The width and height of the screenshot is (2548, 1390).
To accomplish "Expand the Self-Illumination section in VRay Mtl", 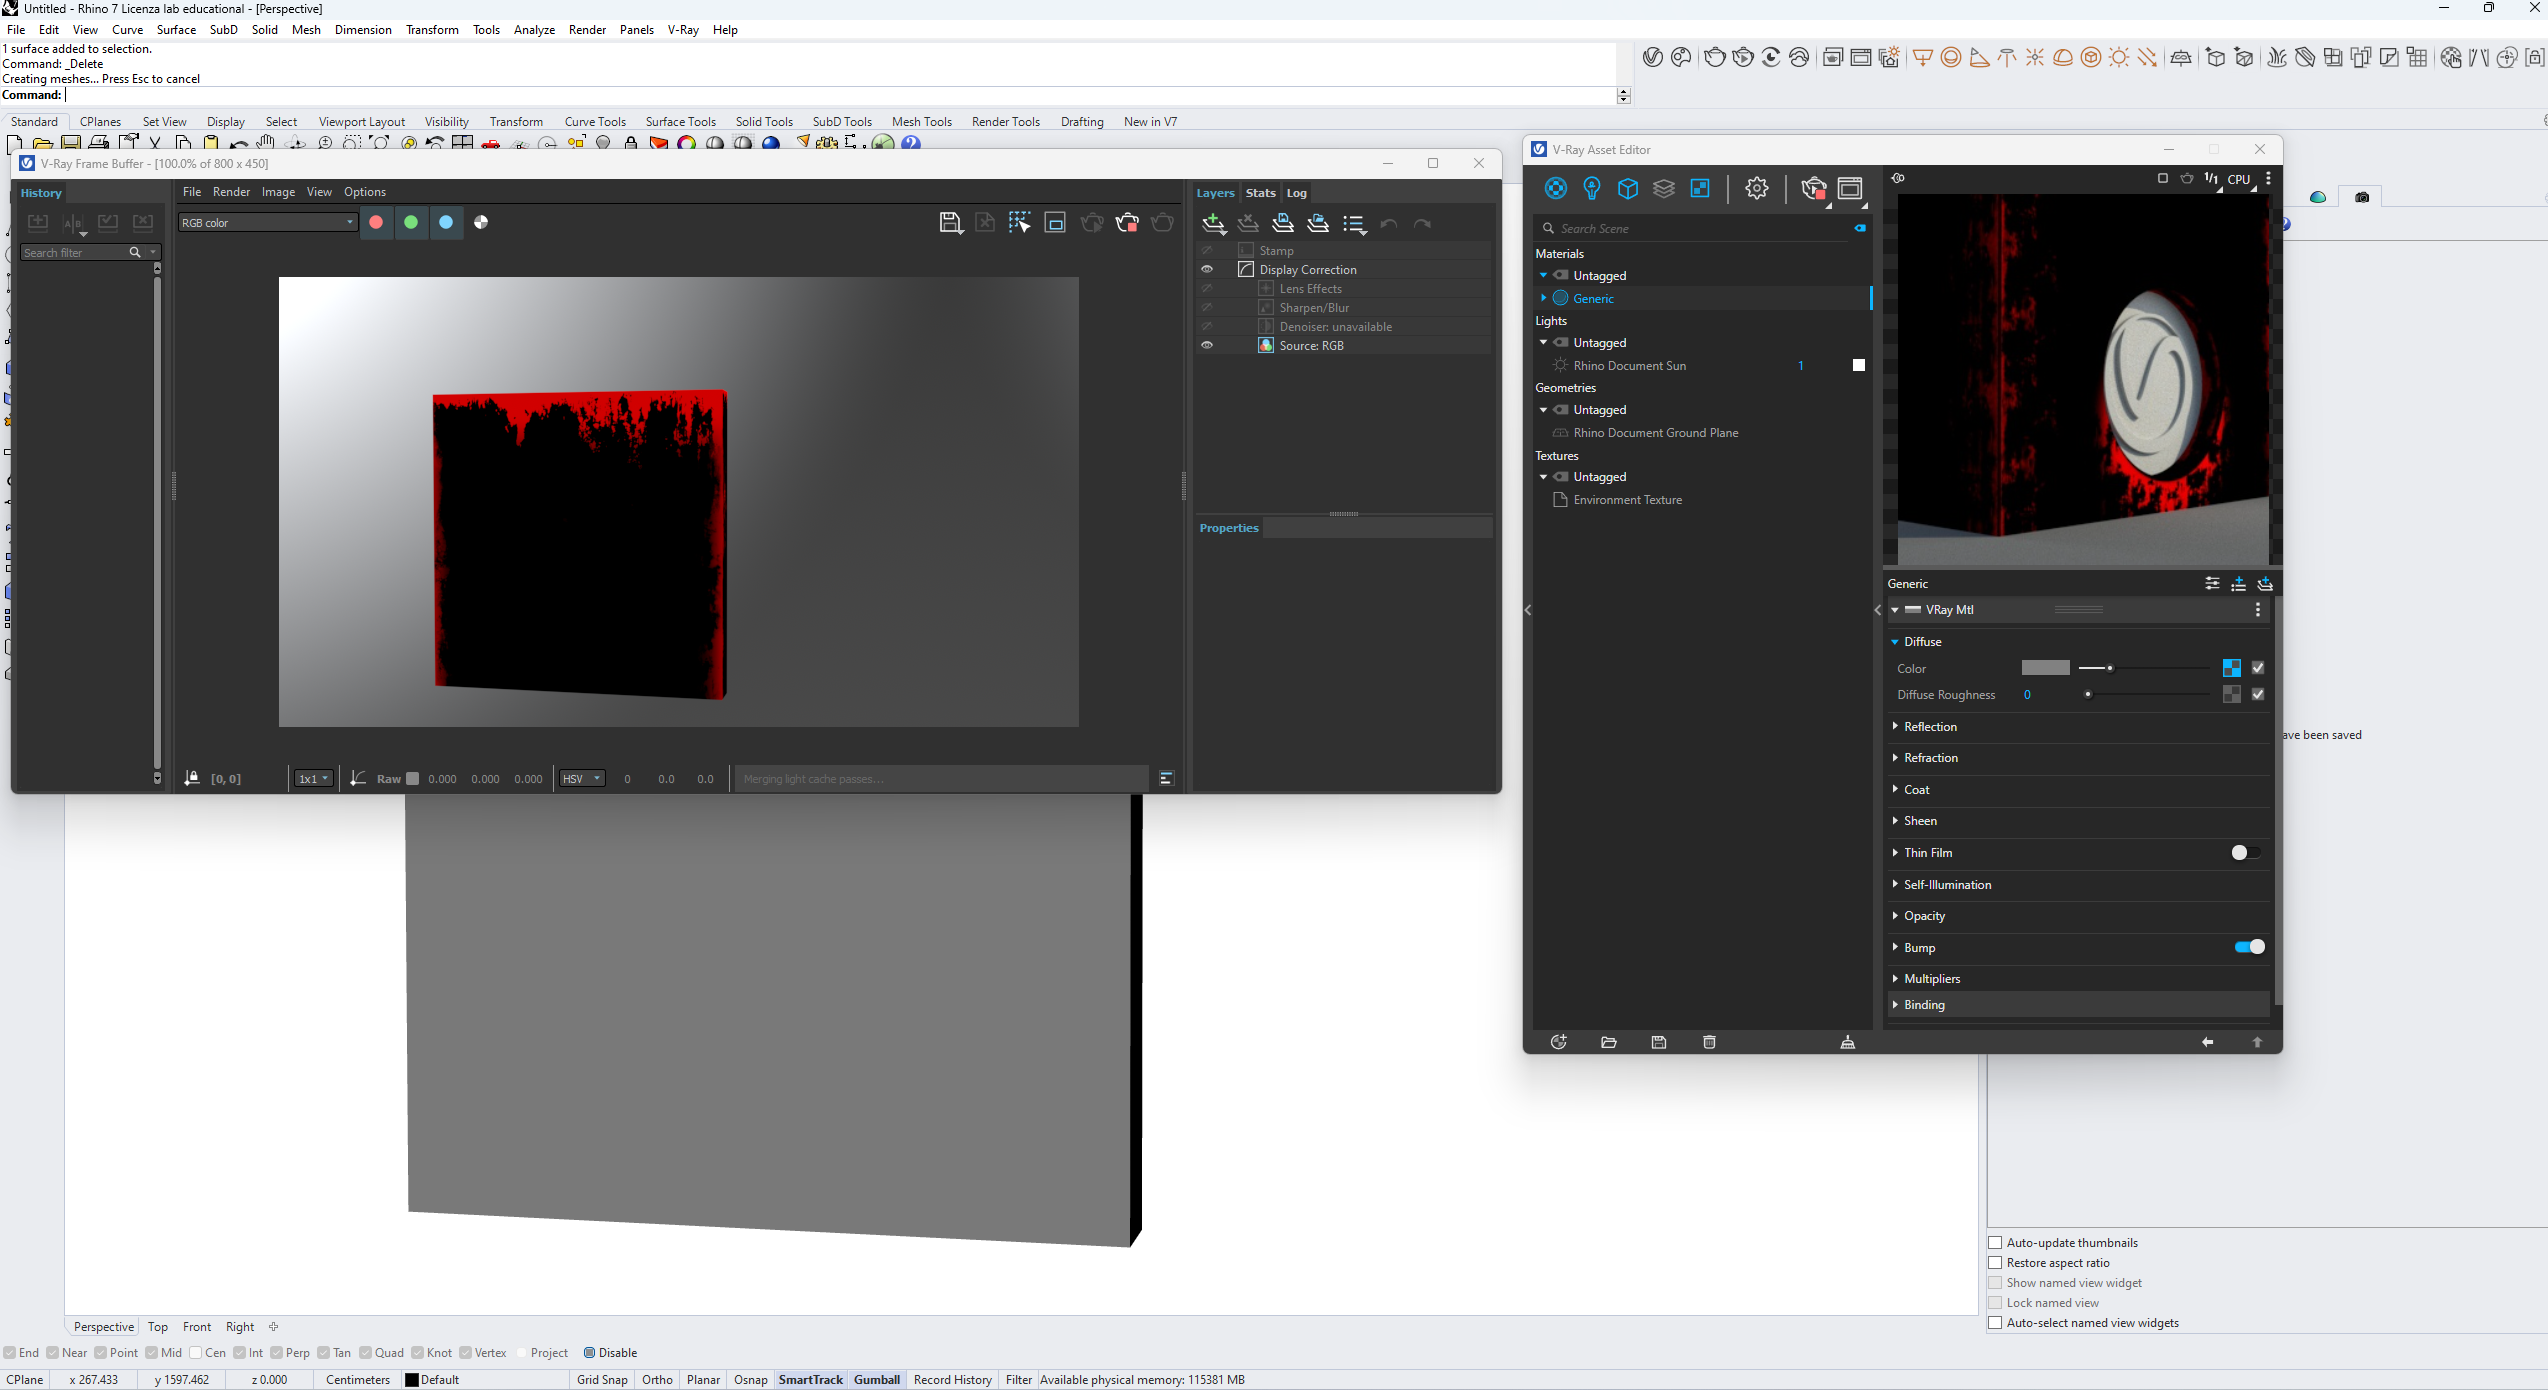I will point(1896,883).
